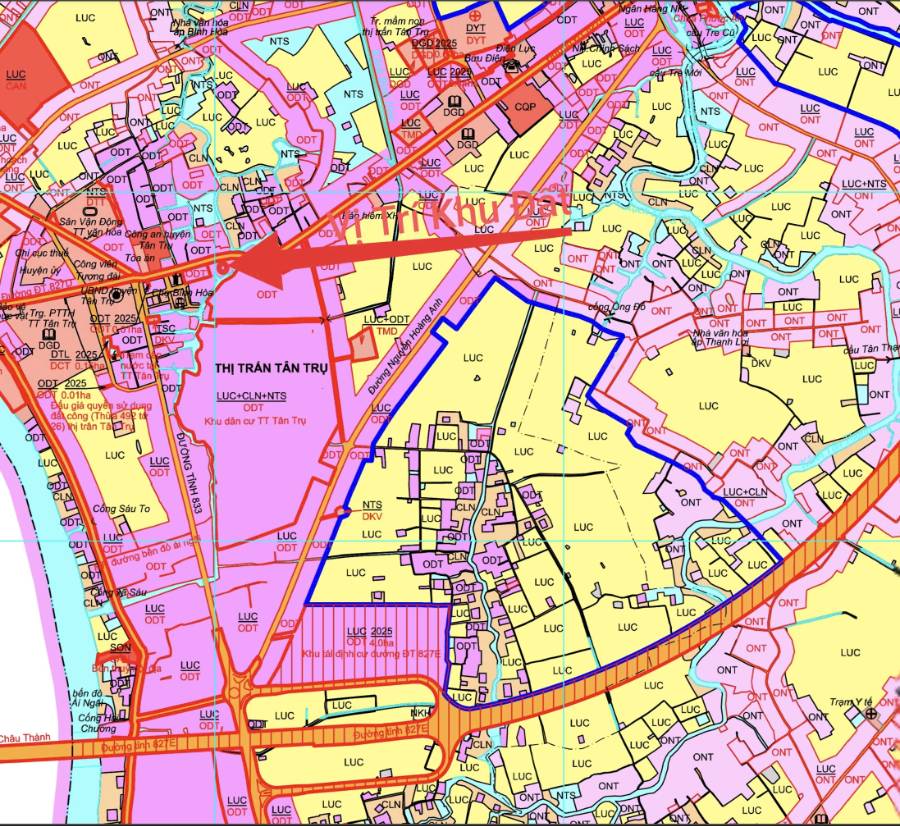Select the Công an huyện Tân Trụ label

tap(157, 240)
